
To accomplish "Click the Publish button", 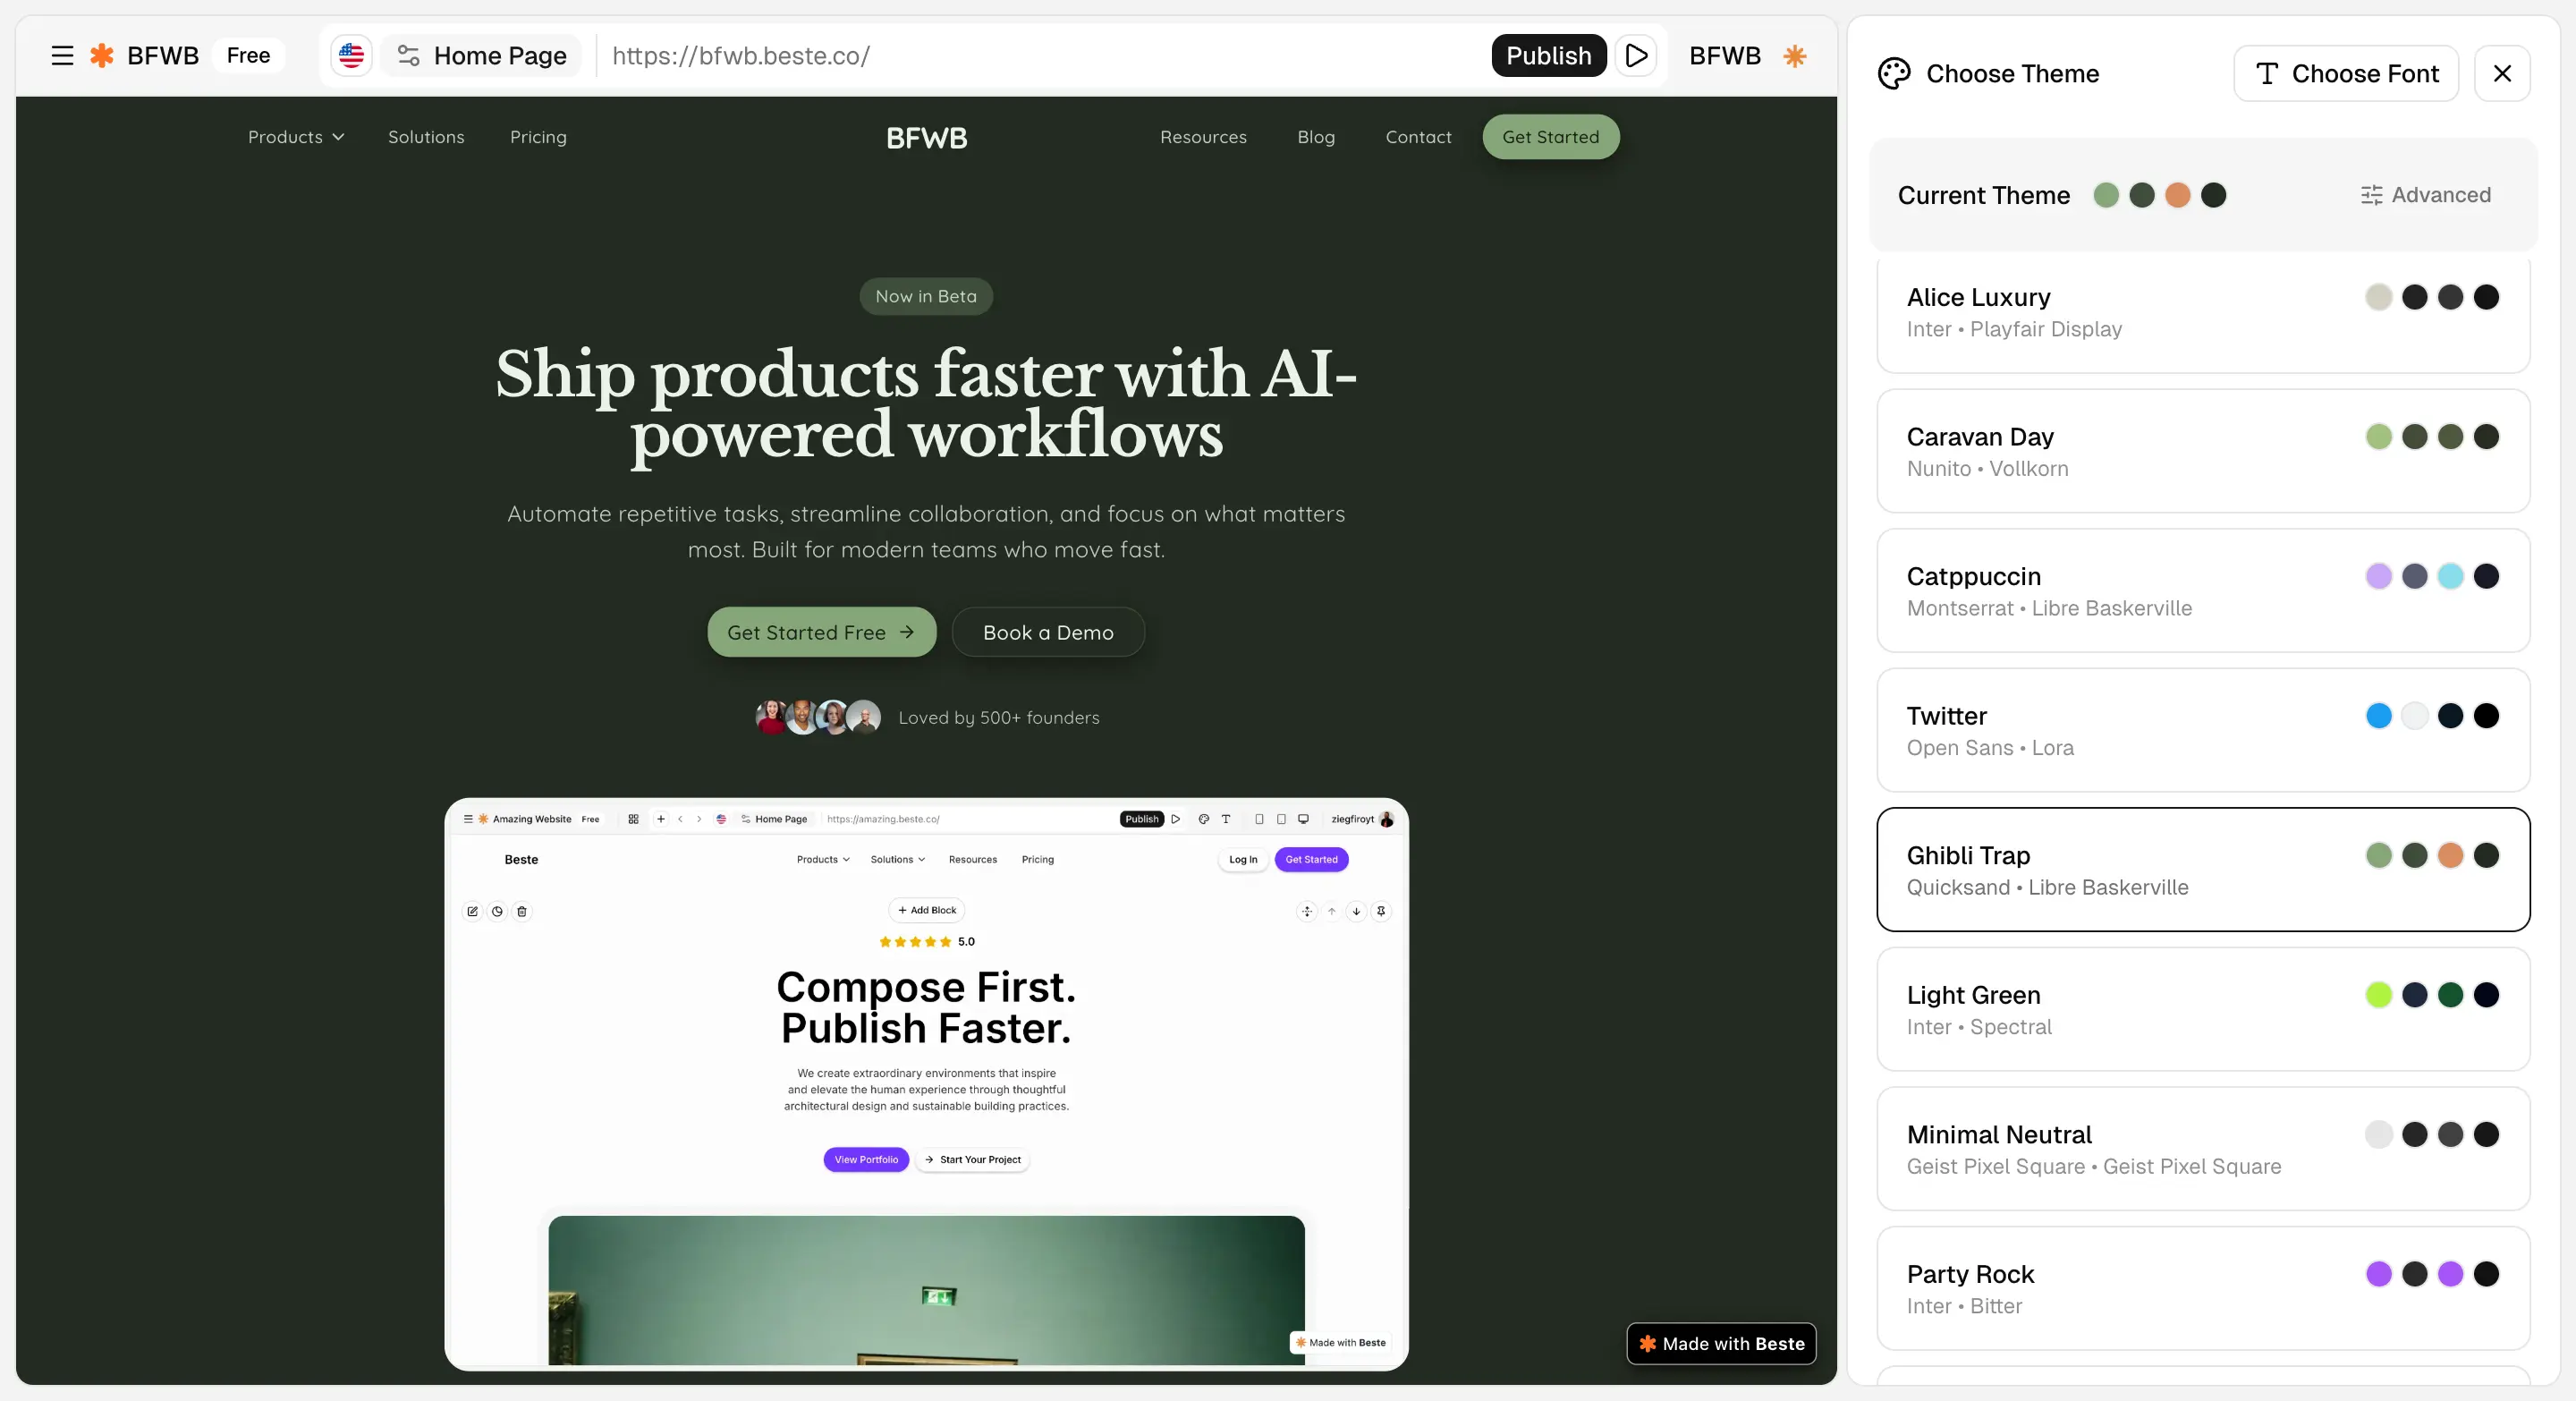I will click(1548, 55).
